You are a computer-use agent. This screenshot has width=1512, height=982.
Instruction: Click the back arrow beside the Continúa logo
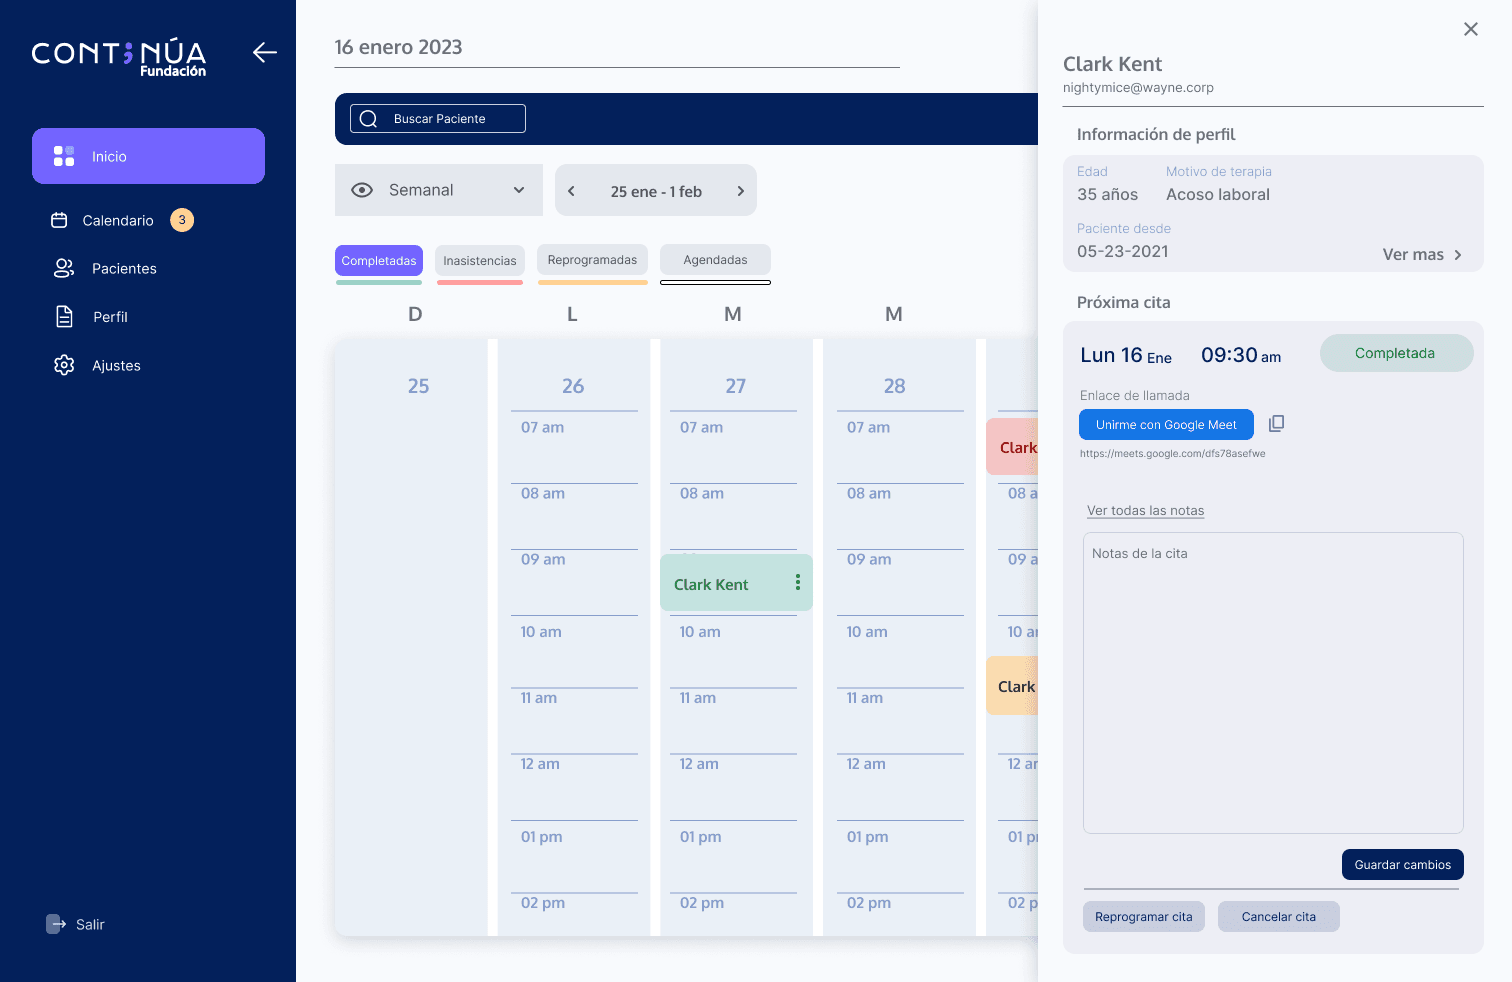pyautogui.click(x=265, y=52)
